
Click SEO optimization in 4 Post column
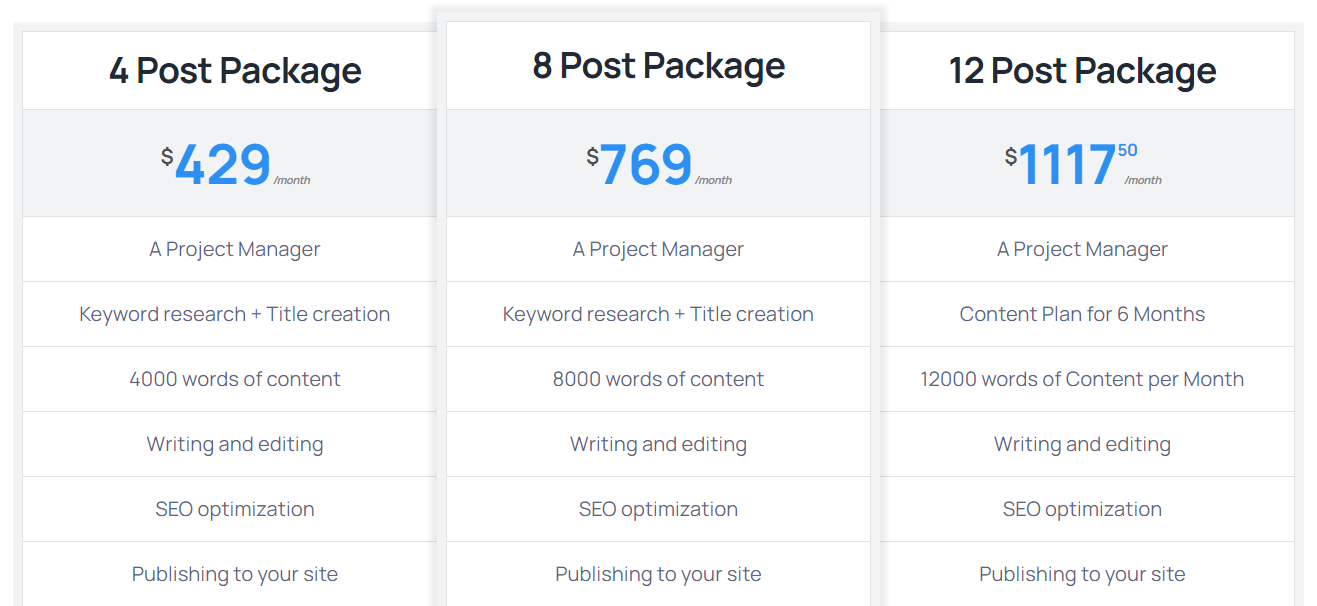point(235,509)
